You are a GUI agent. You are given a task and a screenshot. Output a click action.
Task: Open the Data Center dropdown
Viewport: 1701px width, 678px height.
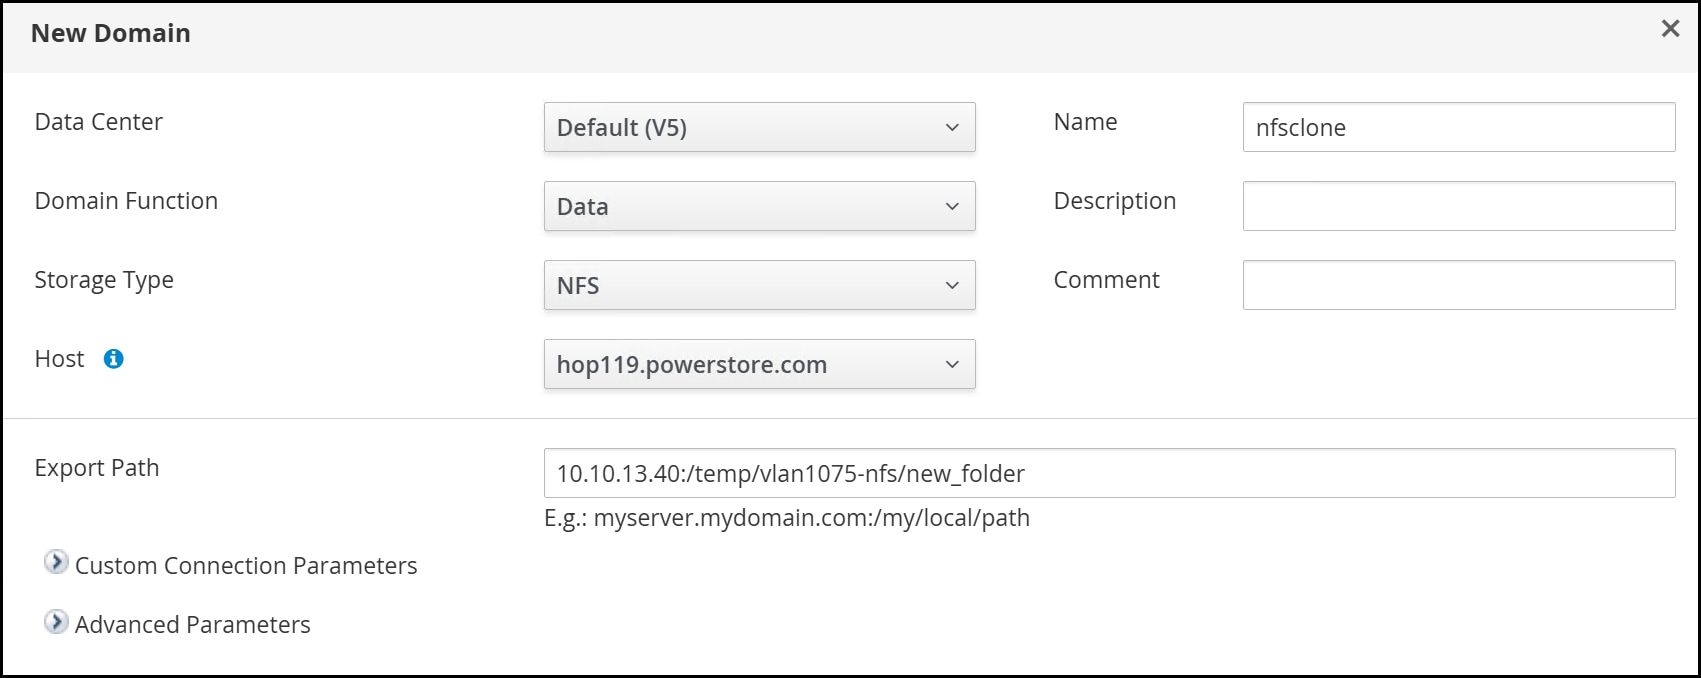coord(759,127)
